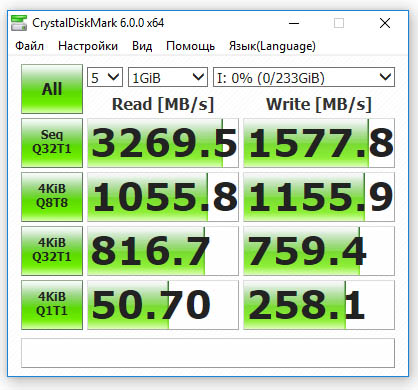
Task: Click the CrystalDiskMark app icon in title bar
Action: 19,23
